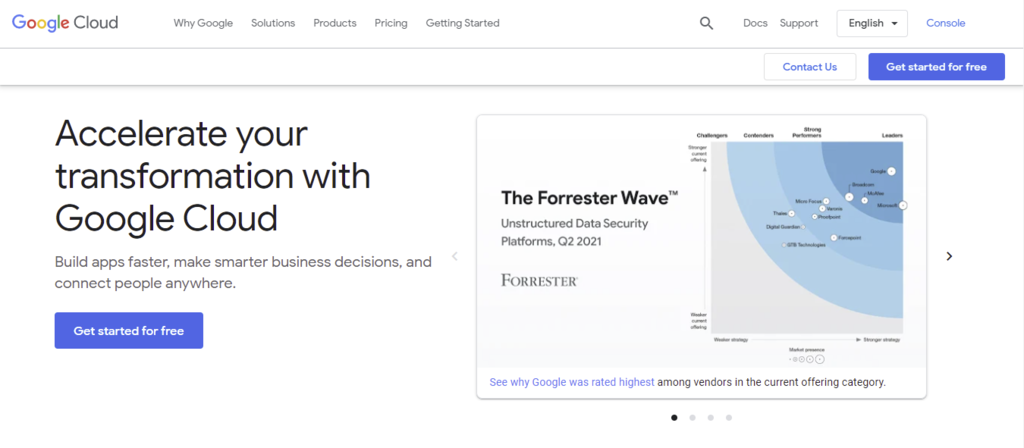Click the Forrester logo in slide
This screenshot has height=448, width=1024.
[x=539, y=281]
